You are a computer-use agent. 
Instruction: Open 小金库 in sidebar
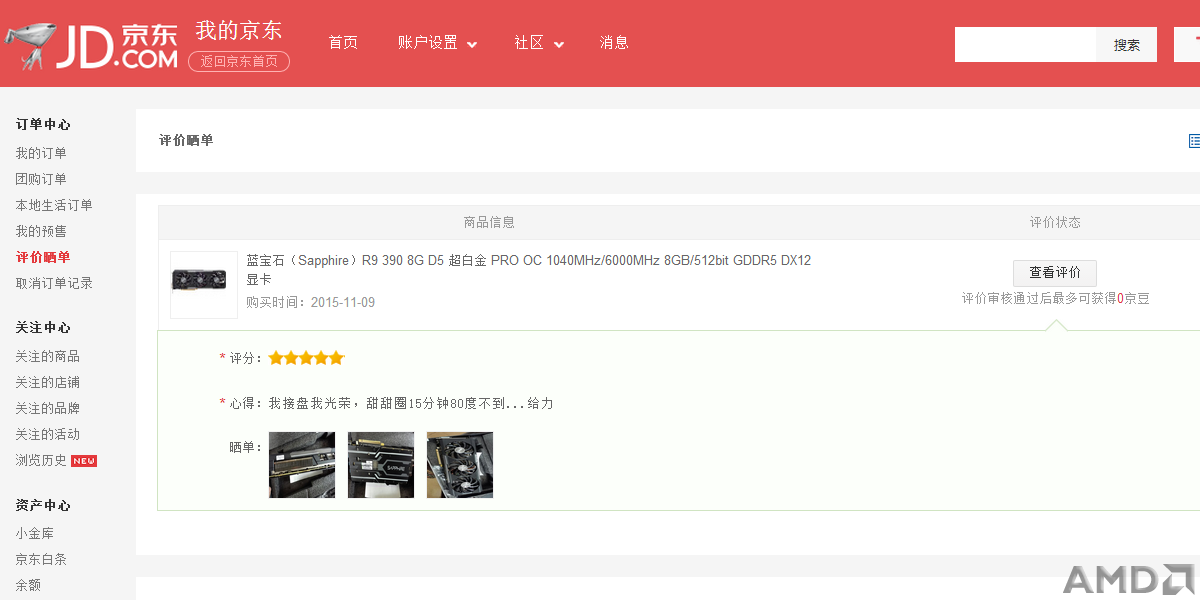34,533
